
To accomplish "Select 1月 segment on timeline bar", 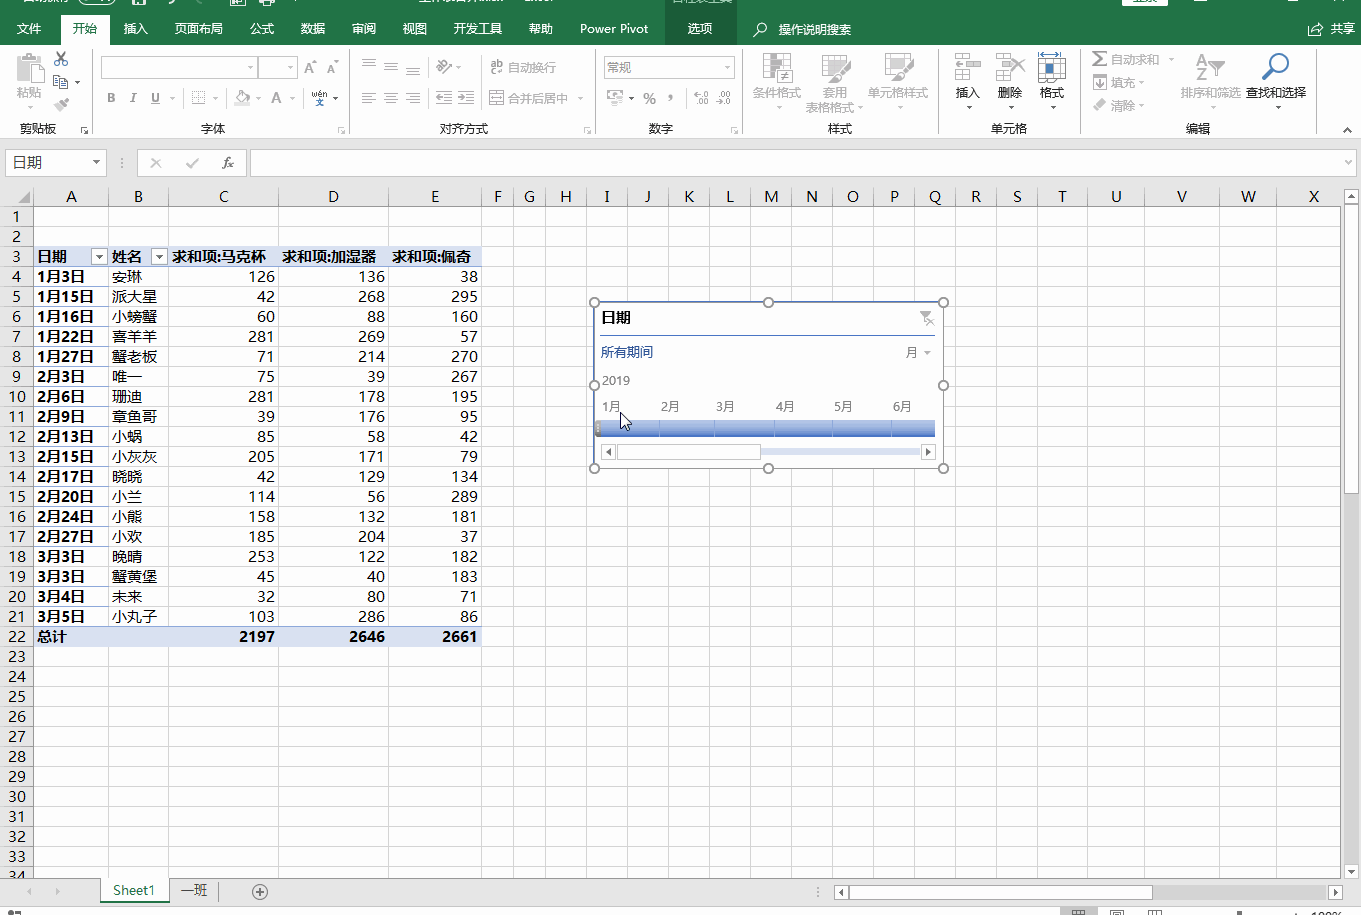I will pyautogui.click(x=628, y=429).
